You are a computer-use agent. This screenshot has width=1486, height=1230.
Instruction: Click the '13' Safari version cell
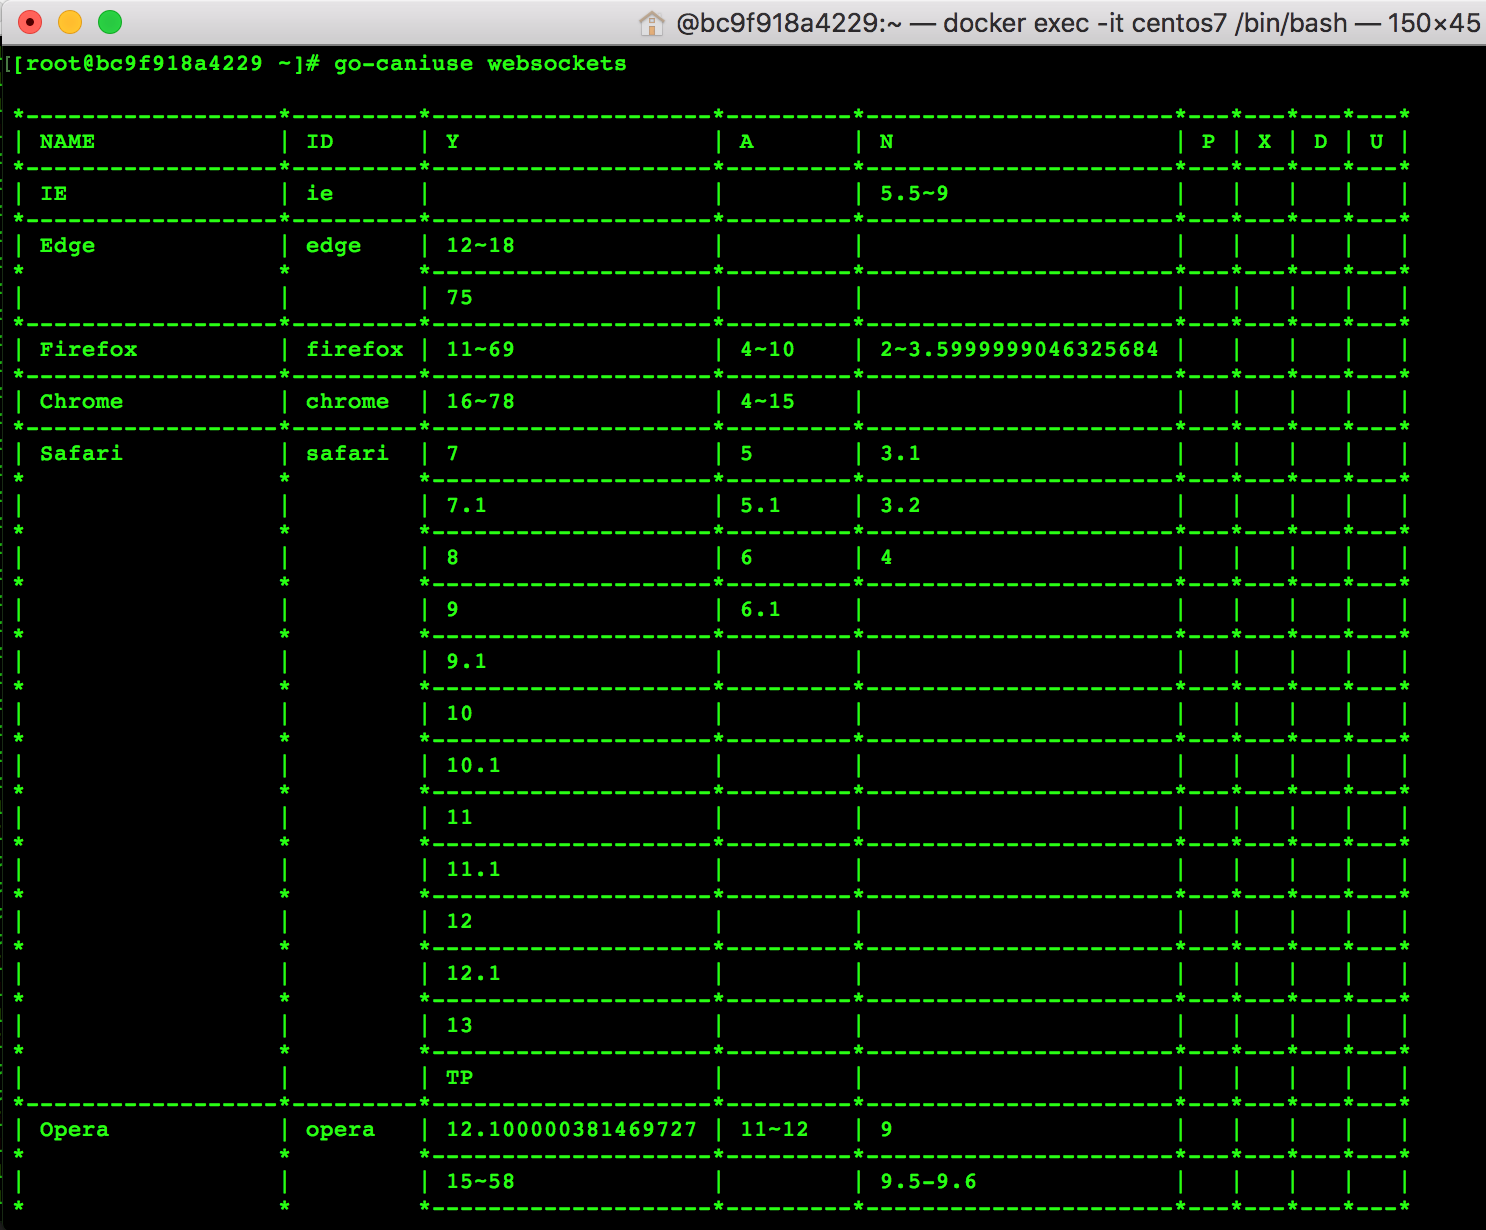coord(460,1025)
